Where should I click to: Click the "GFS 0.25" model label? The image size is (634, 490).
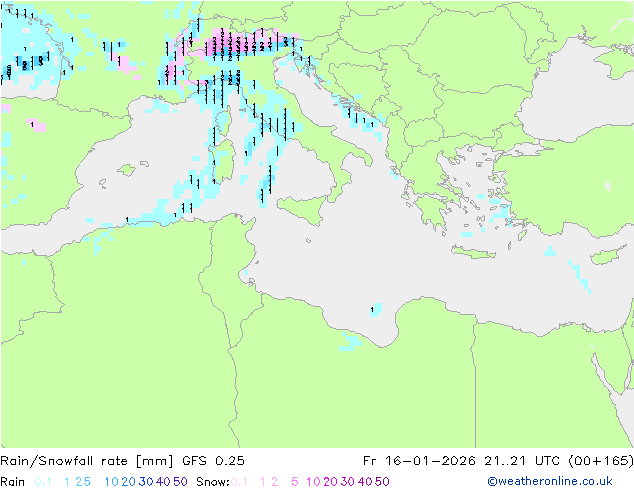click(213, 461)
